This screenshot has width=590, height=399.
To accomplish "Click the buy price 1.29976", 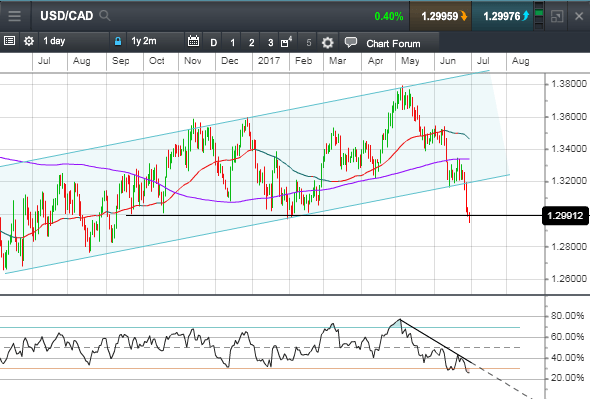I will point(503,16).
